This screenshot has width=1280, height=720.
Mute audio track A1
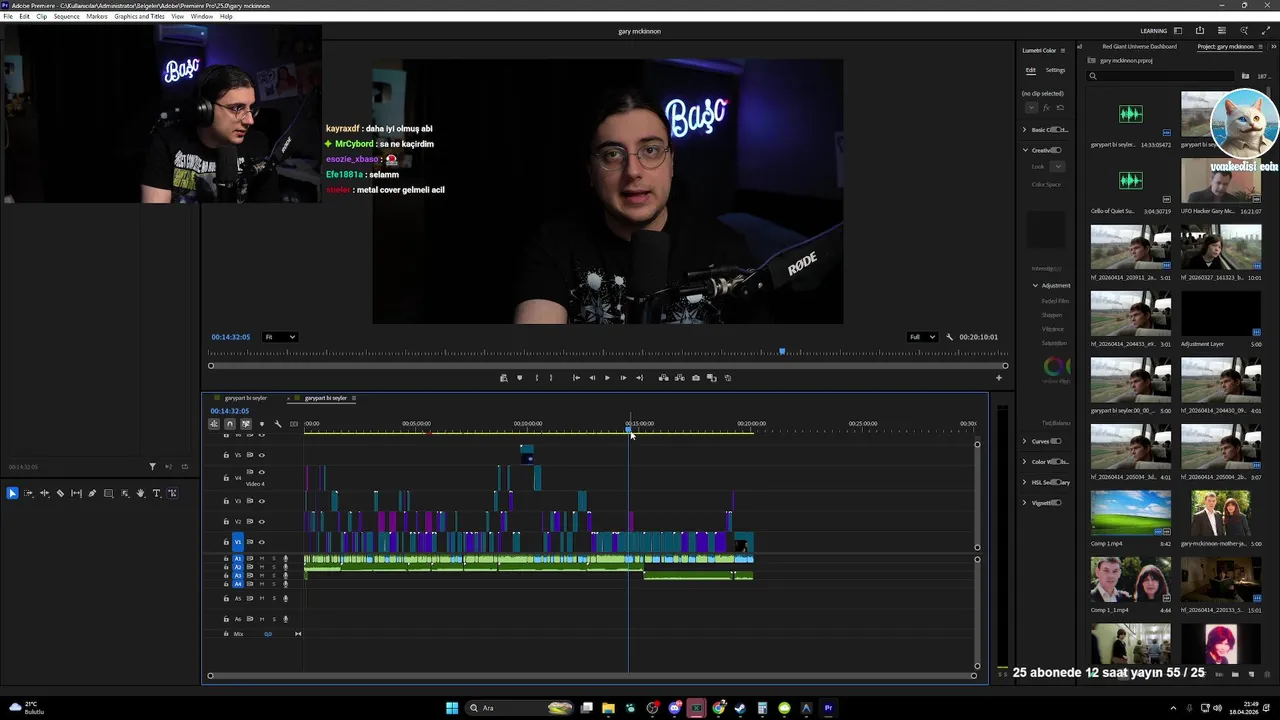point(262,559)
